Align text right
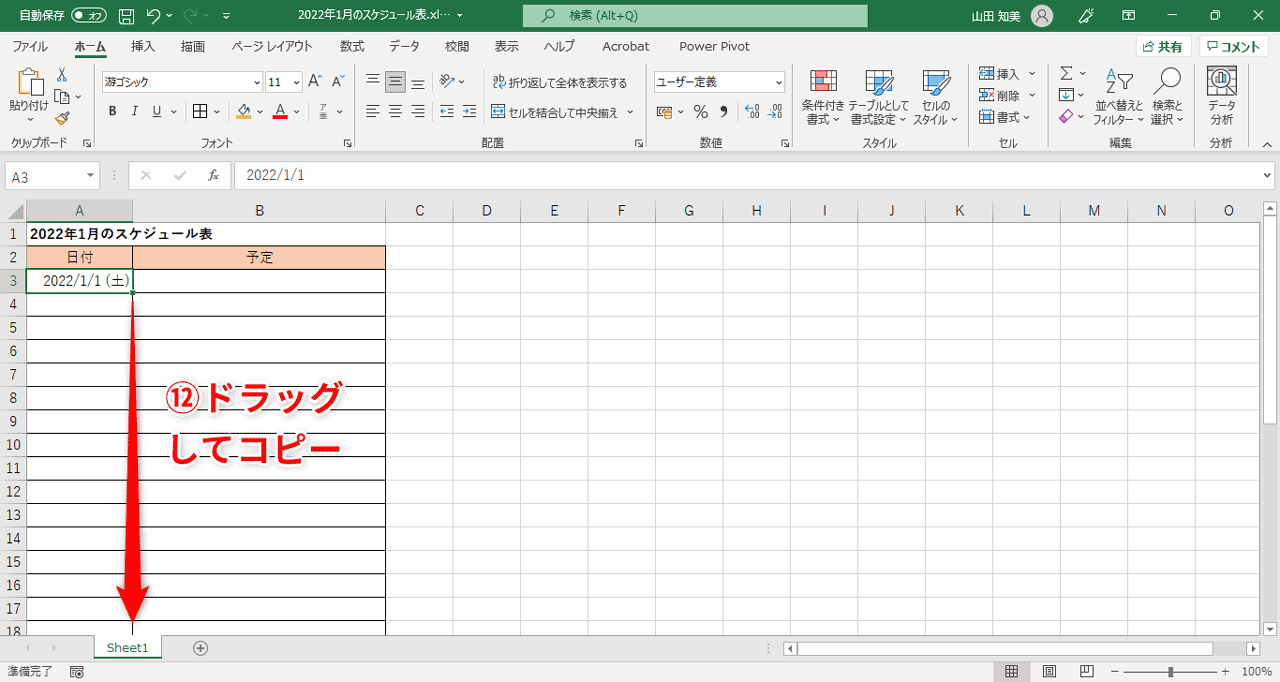Image resolution: width=1280 pixels, height=682 pixels. coord(418,111)
